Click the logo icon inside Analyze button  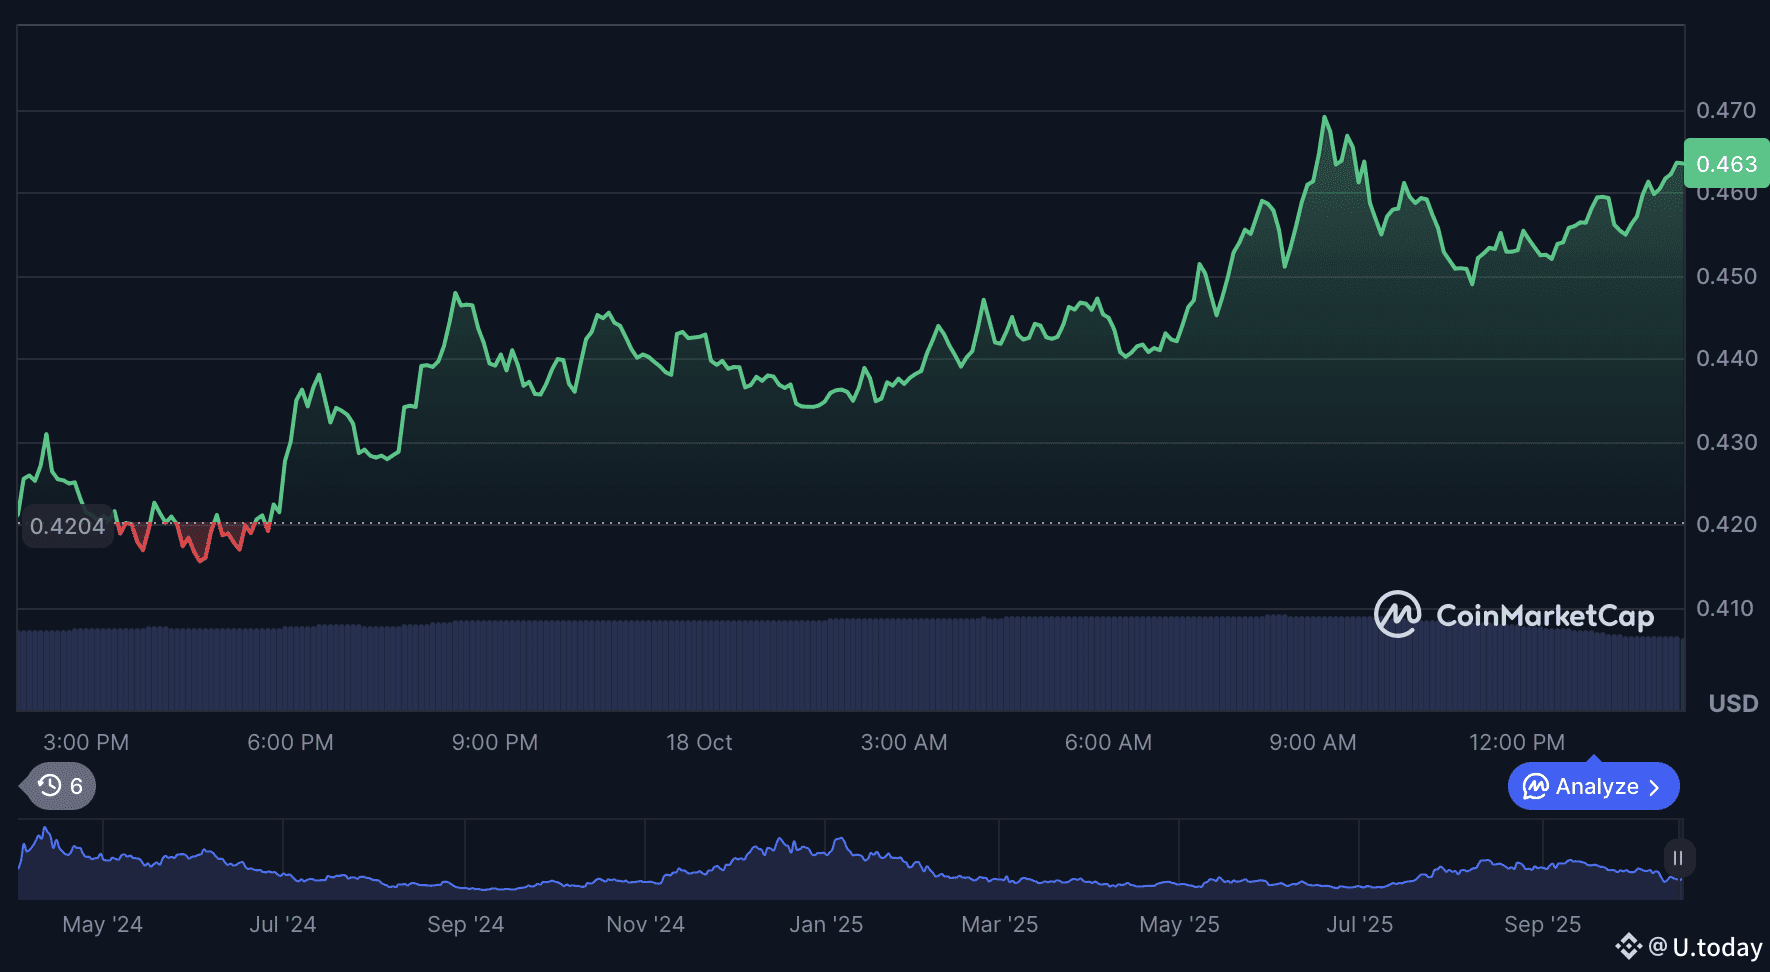pyautogui.click(x=1535, y=787)
